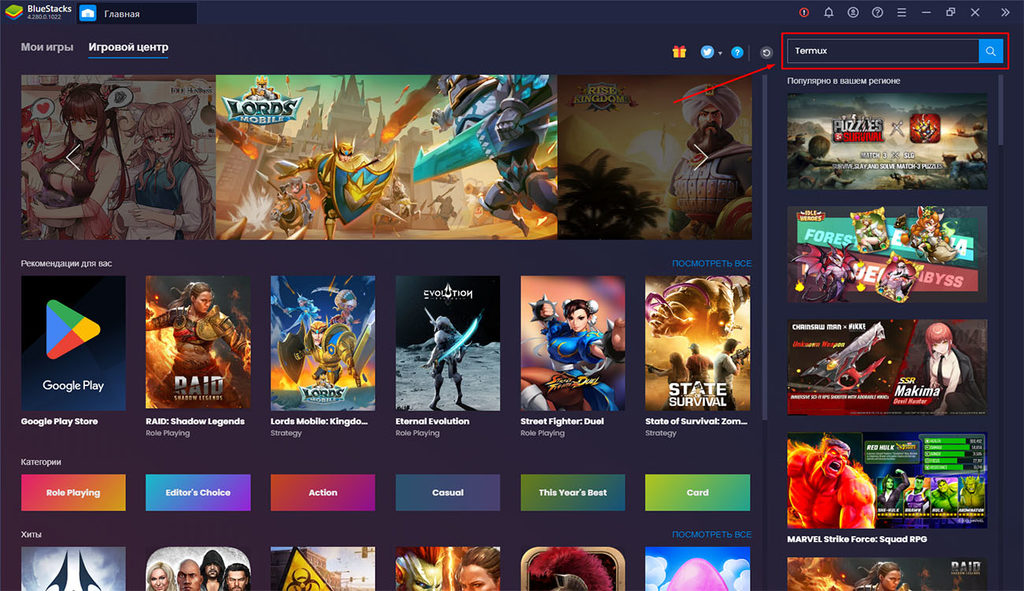Click the anime girls banner image

[x=118, y=157]
